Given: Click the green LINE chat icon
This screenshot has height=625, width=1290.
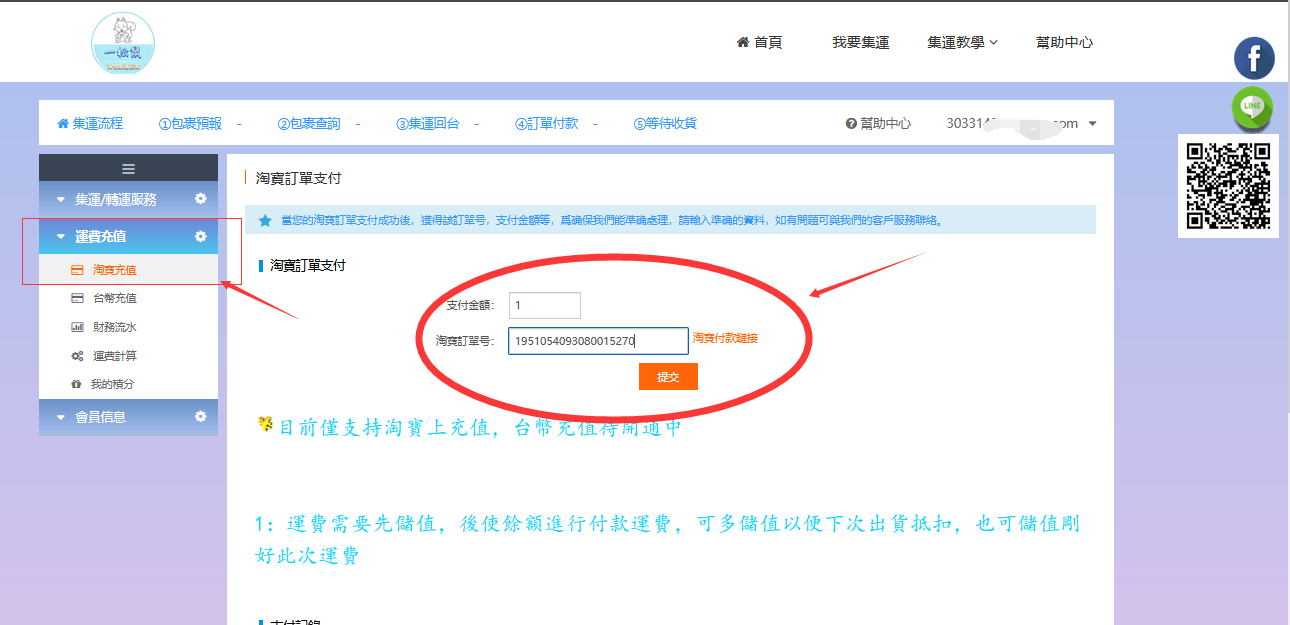Looking at the screenshot, I should [x=1252, y=107].
